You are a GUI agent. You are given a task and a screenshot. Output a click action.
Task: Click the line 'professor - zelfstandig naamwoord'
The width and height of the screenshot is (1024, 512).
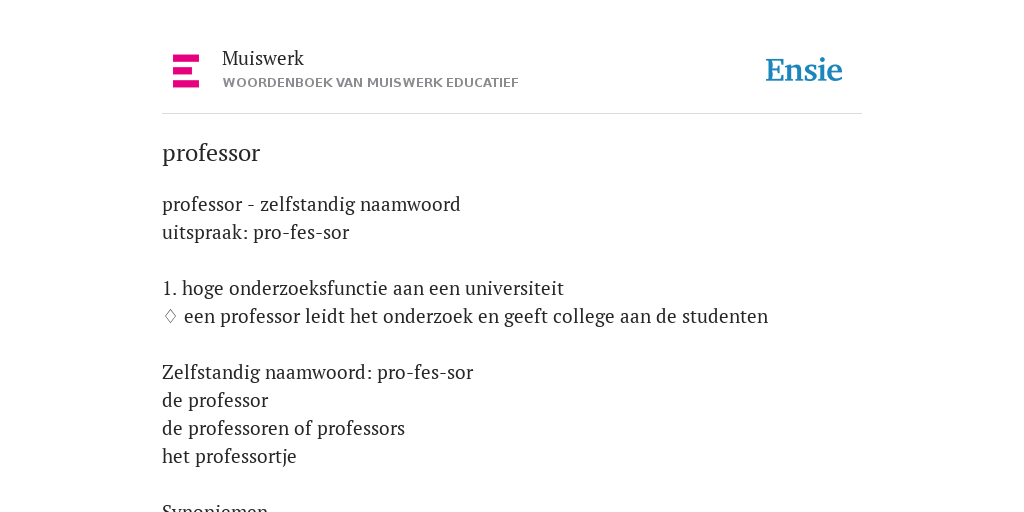click(x=311, y=204)
